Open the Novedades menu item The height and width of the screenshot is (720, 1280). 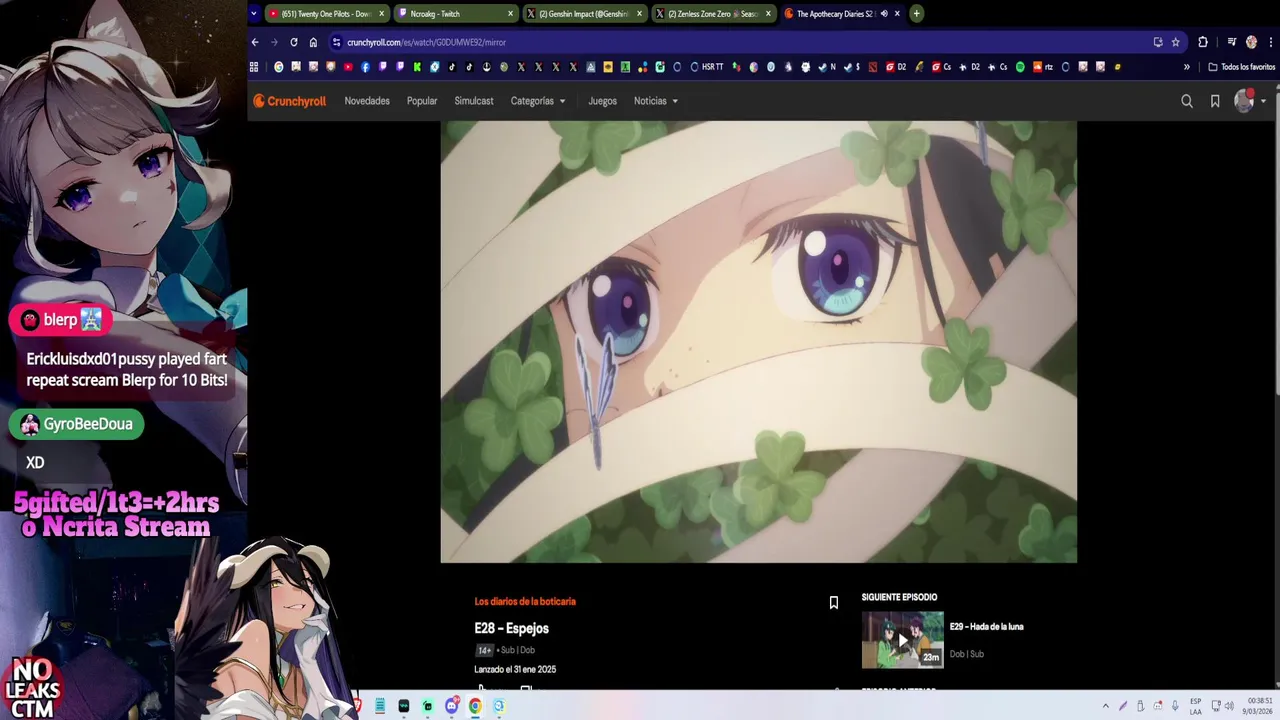[367, 101]
